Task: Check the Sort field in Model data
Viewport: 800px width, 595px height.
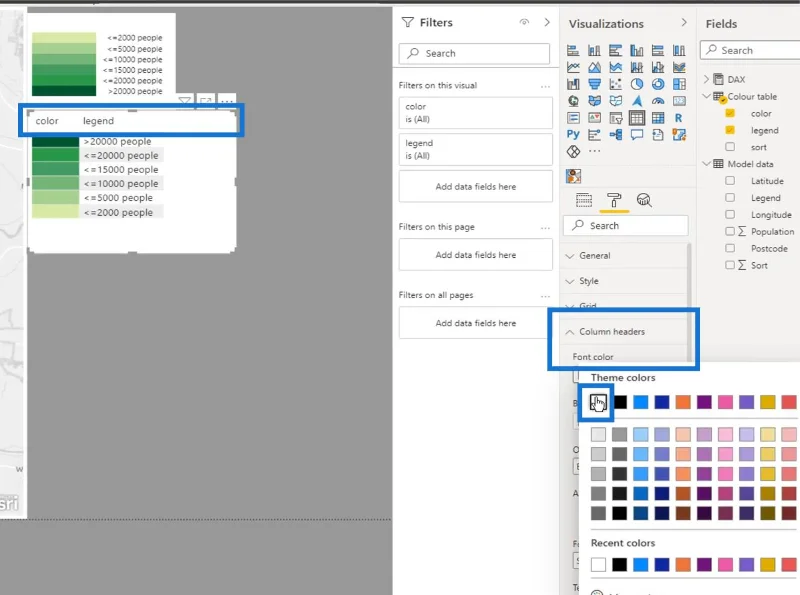Action: click(730, 265)
